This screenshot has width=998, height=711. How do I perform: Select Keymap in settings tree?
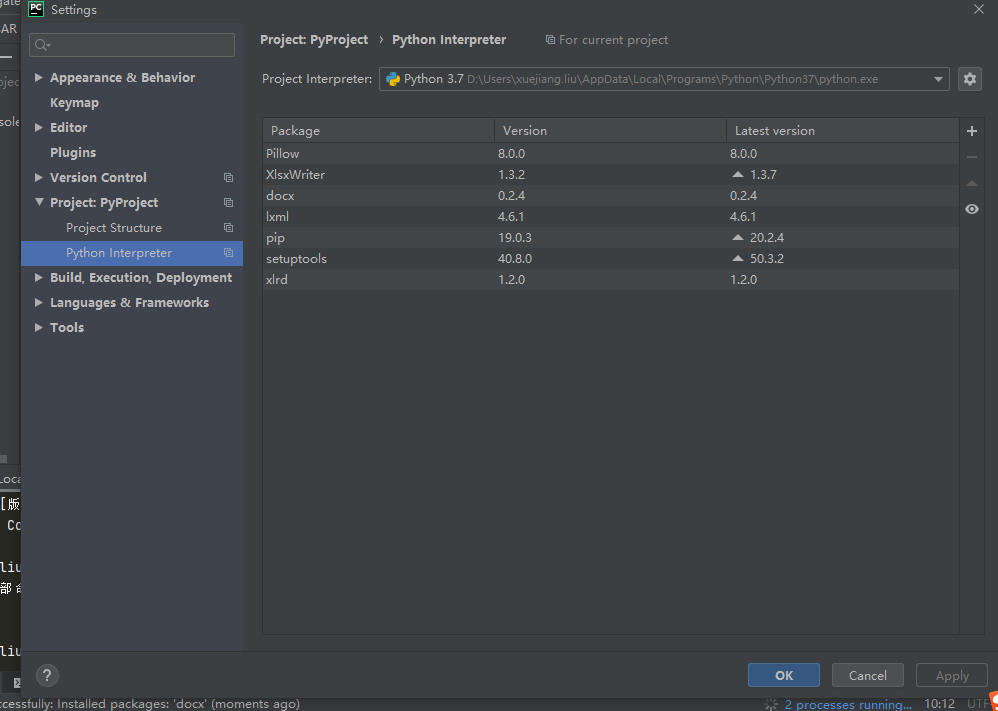pos(74,102)
